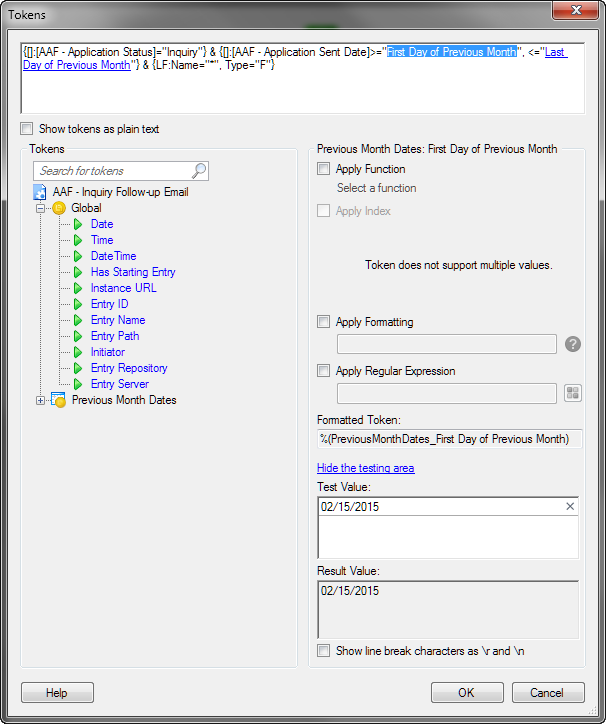Select the Entry Path token
The image size is (606, 724).
[x=115, y=336]
